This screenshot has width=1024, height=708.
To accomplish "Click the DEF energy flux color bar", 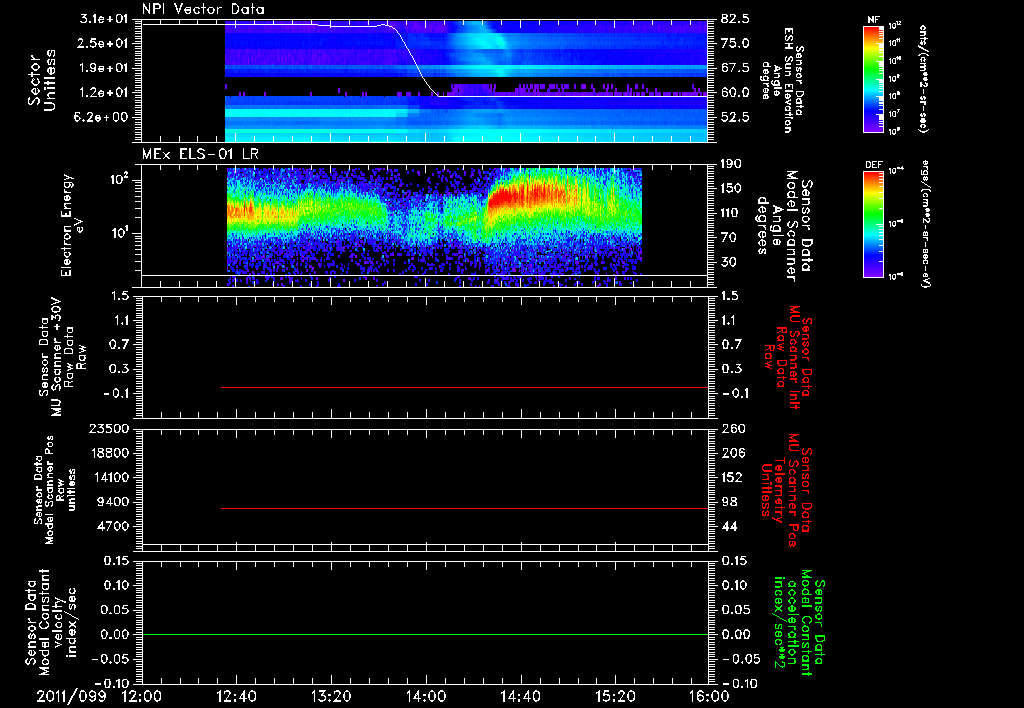I will pyautogui.click(x=874, y=223).
